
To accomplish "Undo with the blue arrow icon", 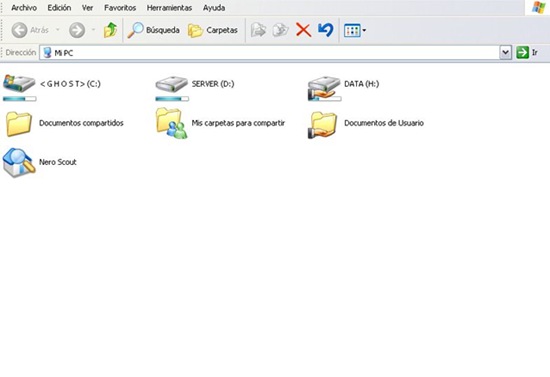I will 326,30.
